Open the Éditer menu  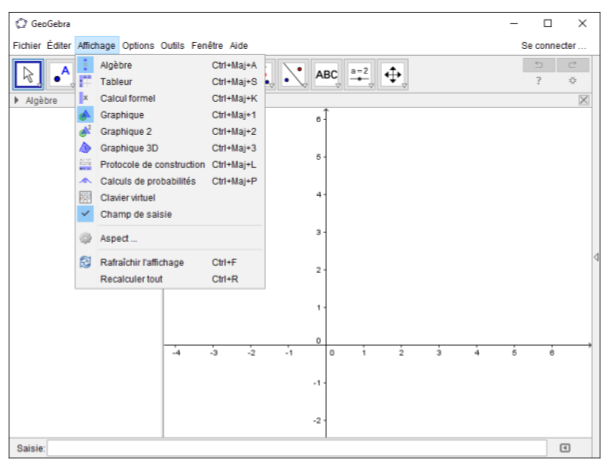coord(59,46)
